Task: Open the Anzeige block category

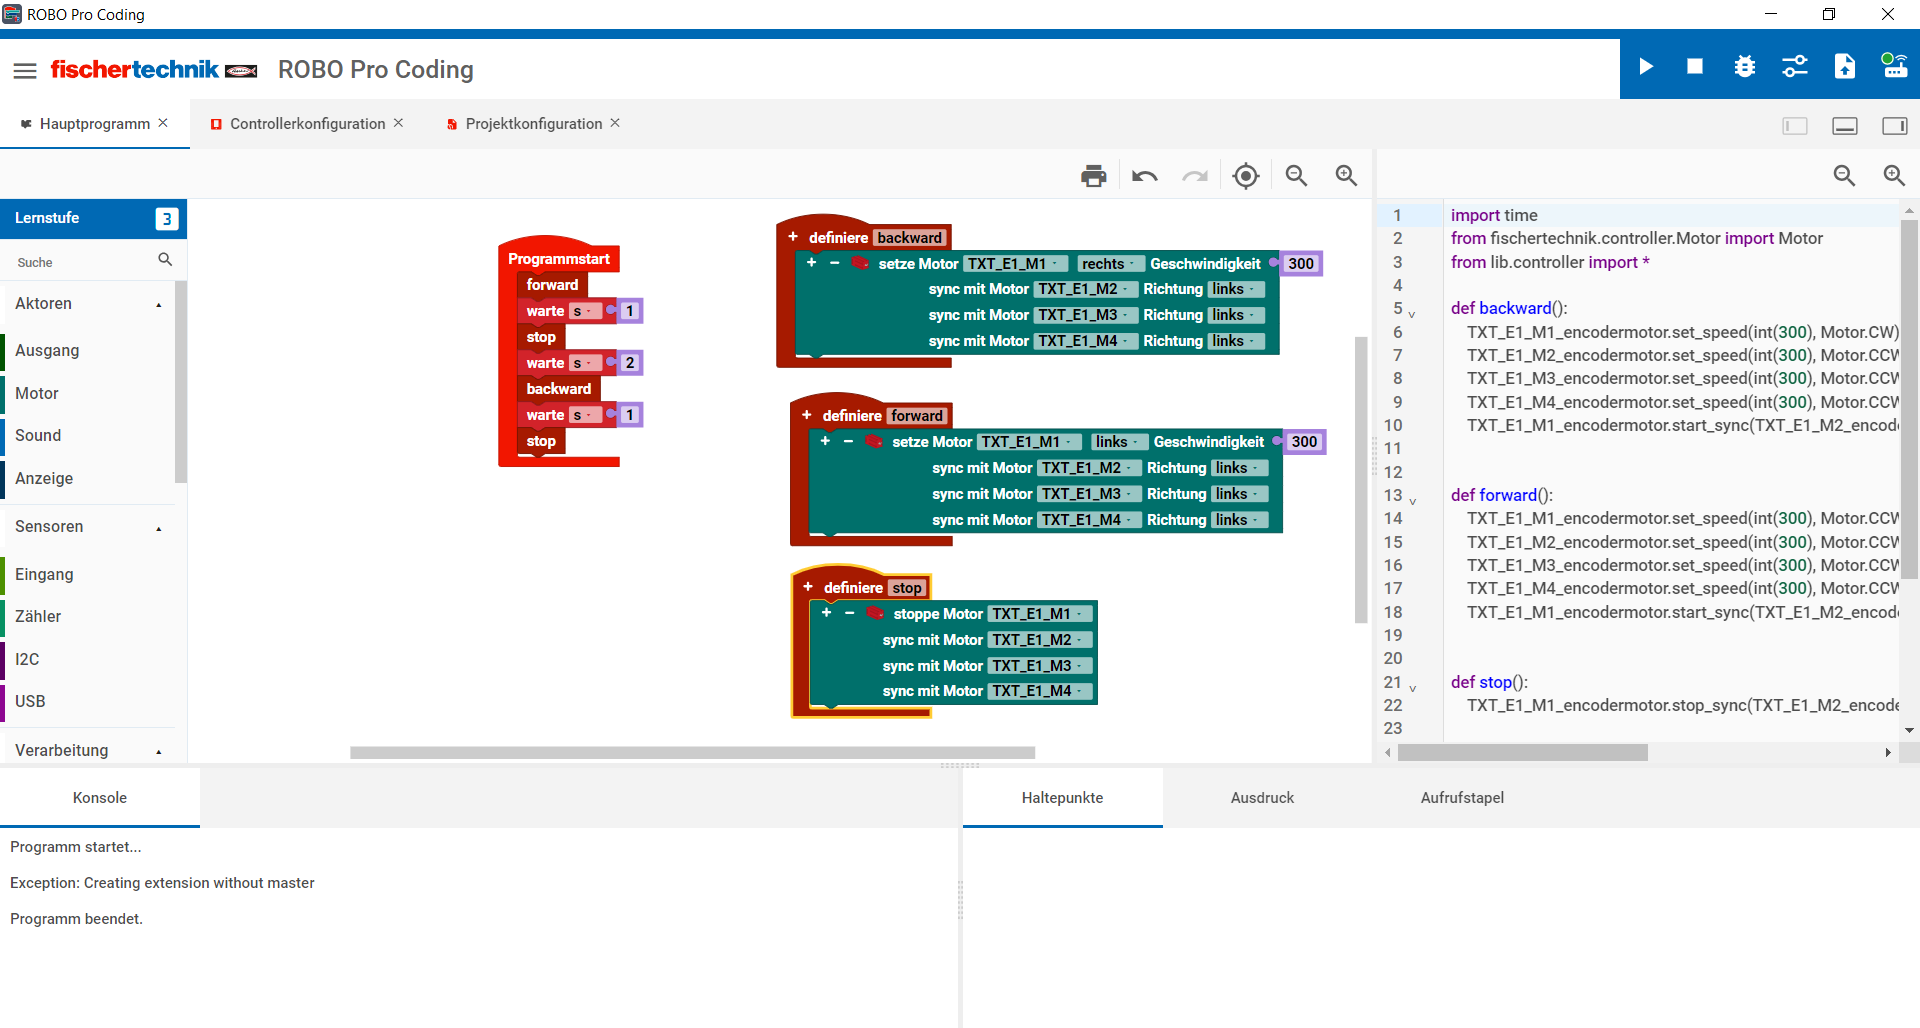Action: (87, 479)
